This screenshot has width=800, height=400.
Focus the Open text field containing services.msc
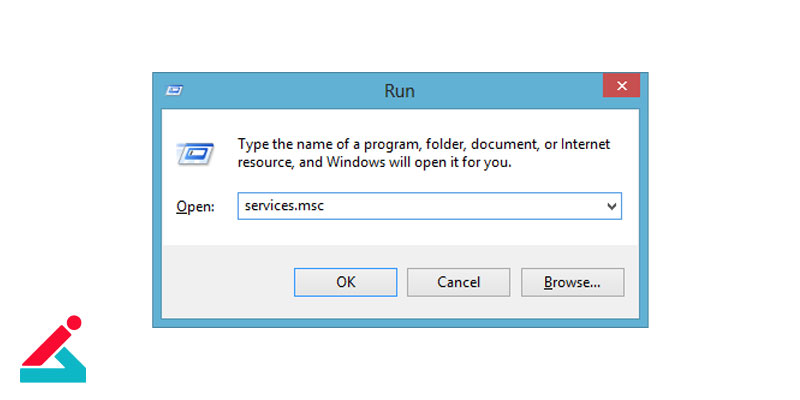point(429,206)
